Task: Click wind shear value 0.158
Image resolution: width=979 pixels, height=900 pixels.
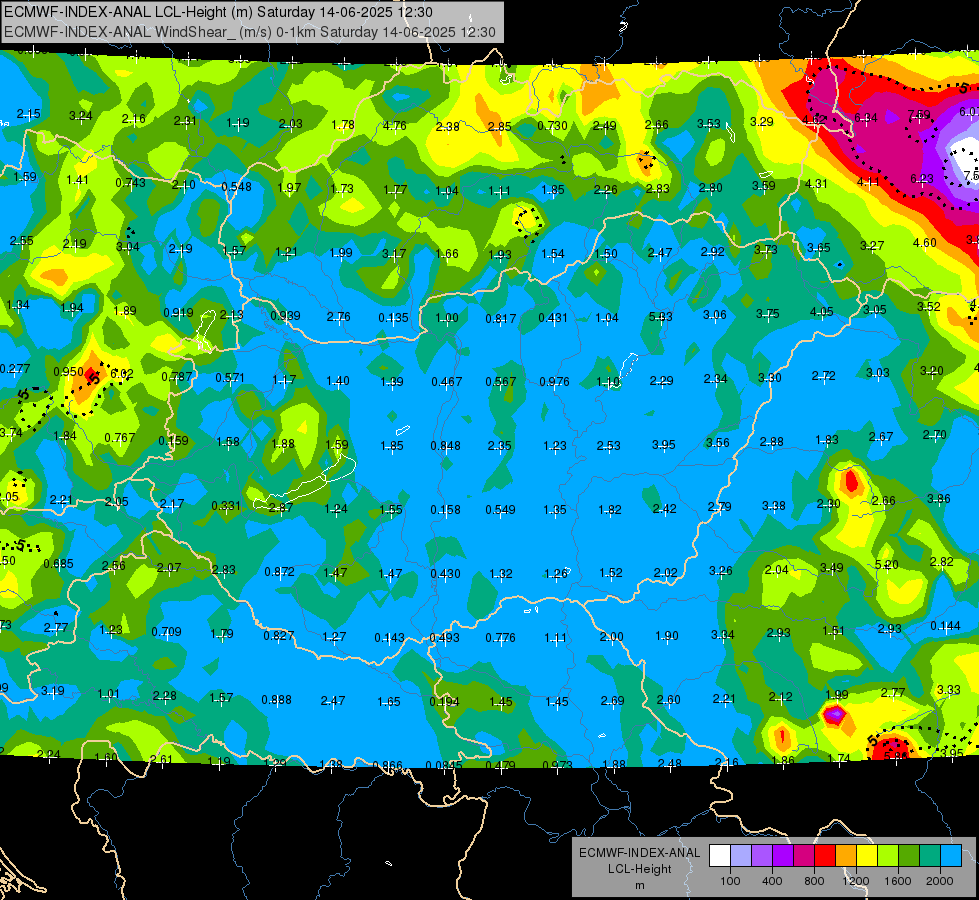Action: (x=446, y=510)
